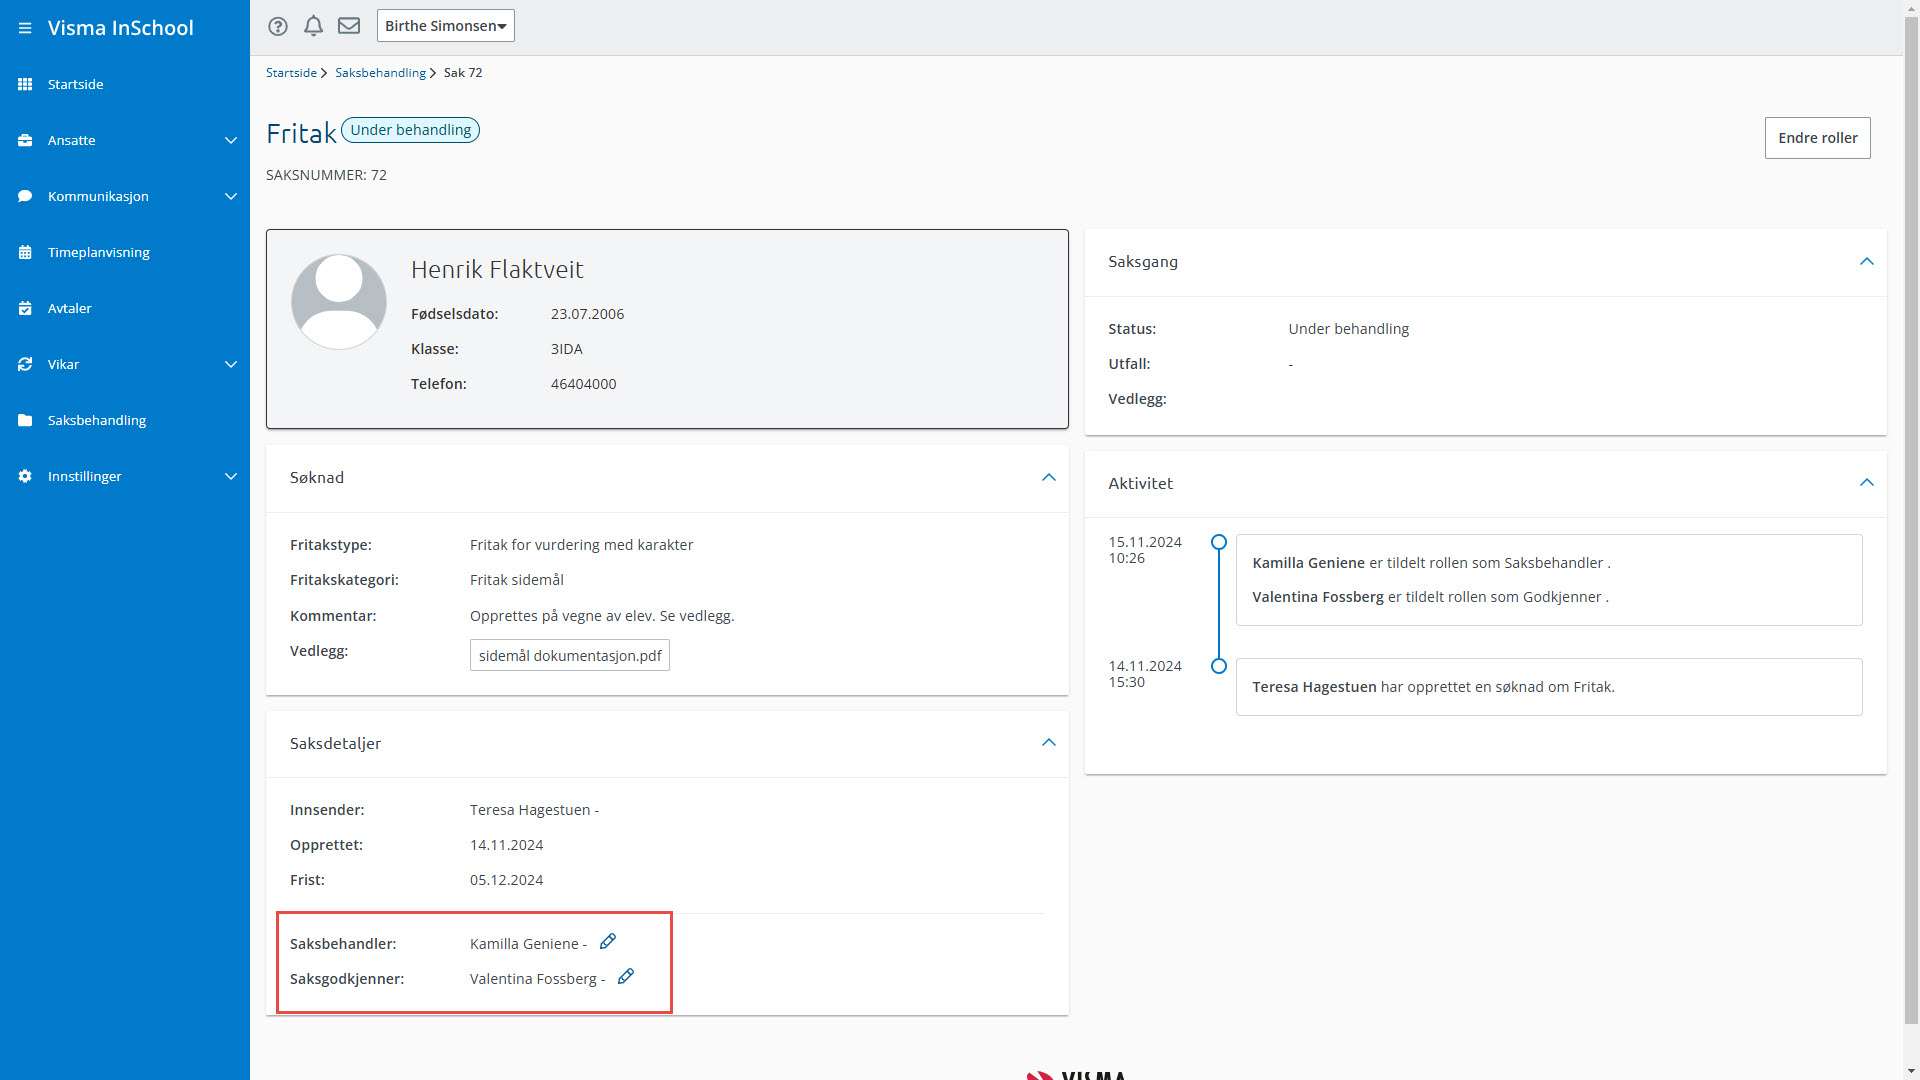Open the messages envelope icon
This screenshot has height=1080, width=1920.
click(349, 26)
